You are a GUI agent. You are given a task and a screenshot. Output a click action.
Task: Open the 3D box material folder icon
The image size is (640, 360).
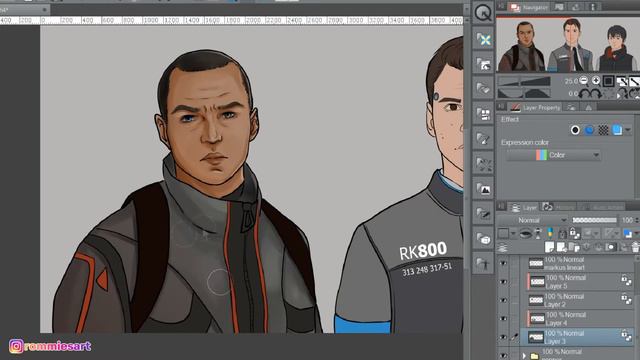(x=483, y=238)
